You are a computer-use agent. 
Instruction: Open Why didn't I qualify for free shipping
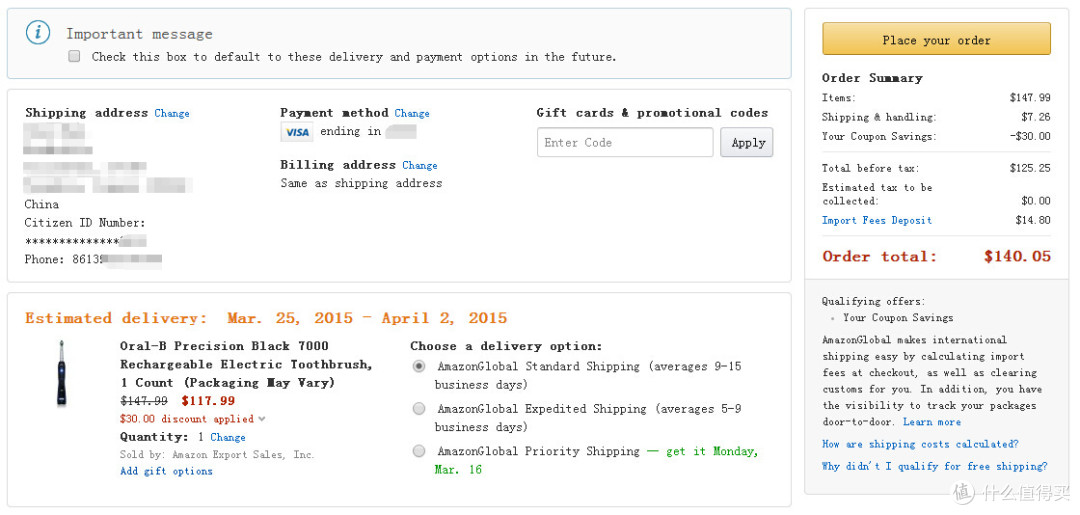click(x=935, y=466)
